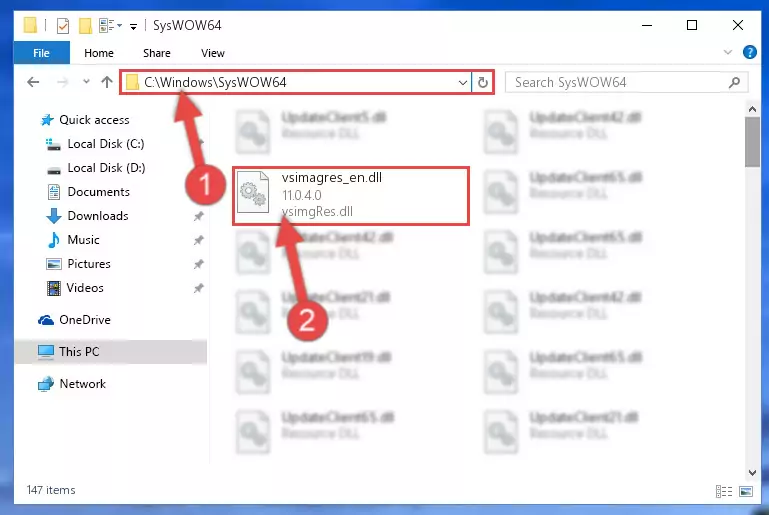Open Local Disk (D:) in sidebar
This screenshot has height=515, width=769.
[106, 168]
